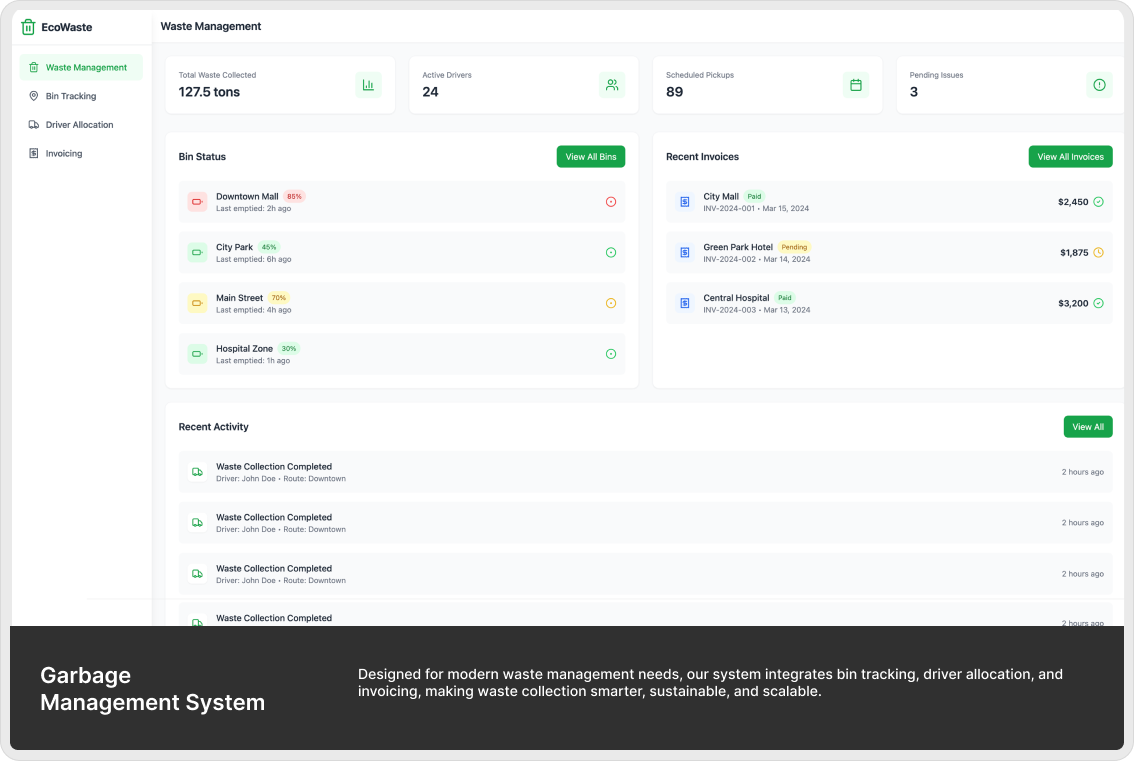Click "Last emptied: 2h ago" text
The image size is (1134, 761).
(x=253, y=208)
